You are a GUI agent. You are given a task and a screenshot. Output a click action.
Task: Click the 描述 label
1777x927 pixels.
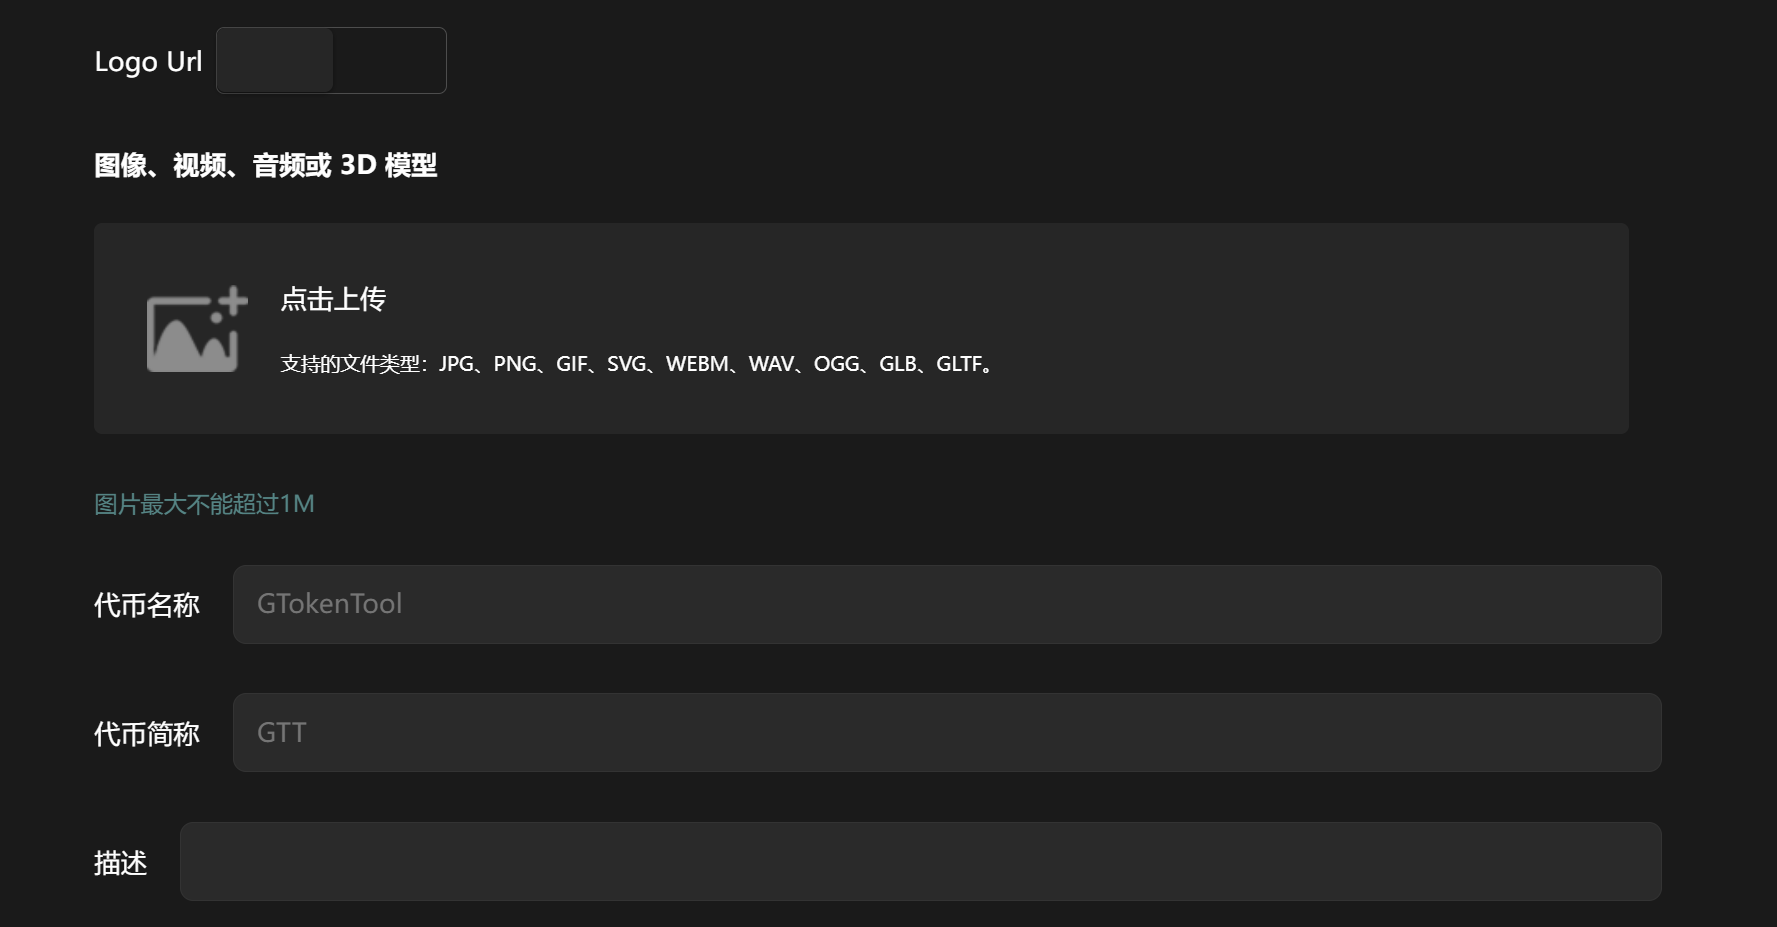(120, 862)
